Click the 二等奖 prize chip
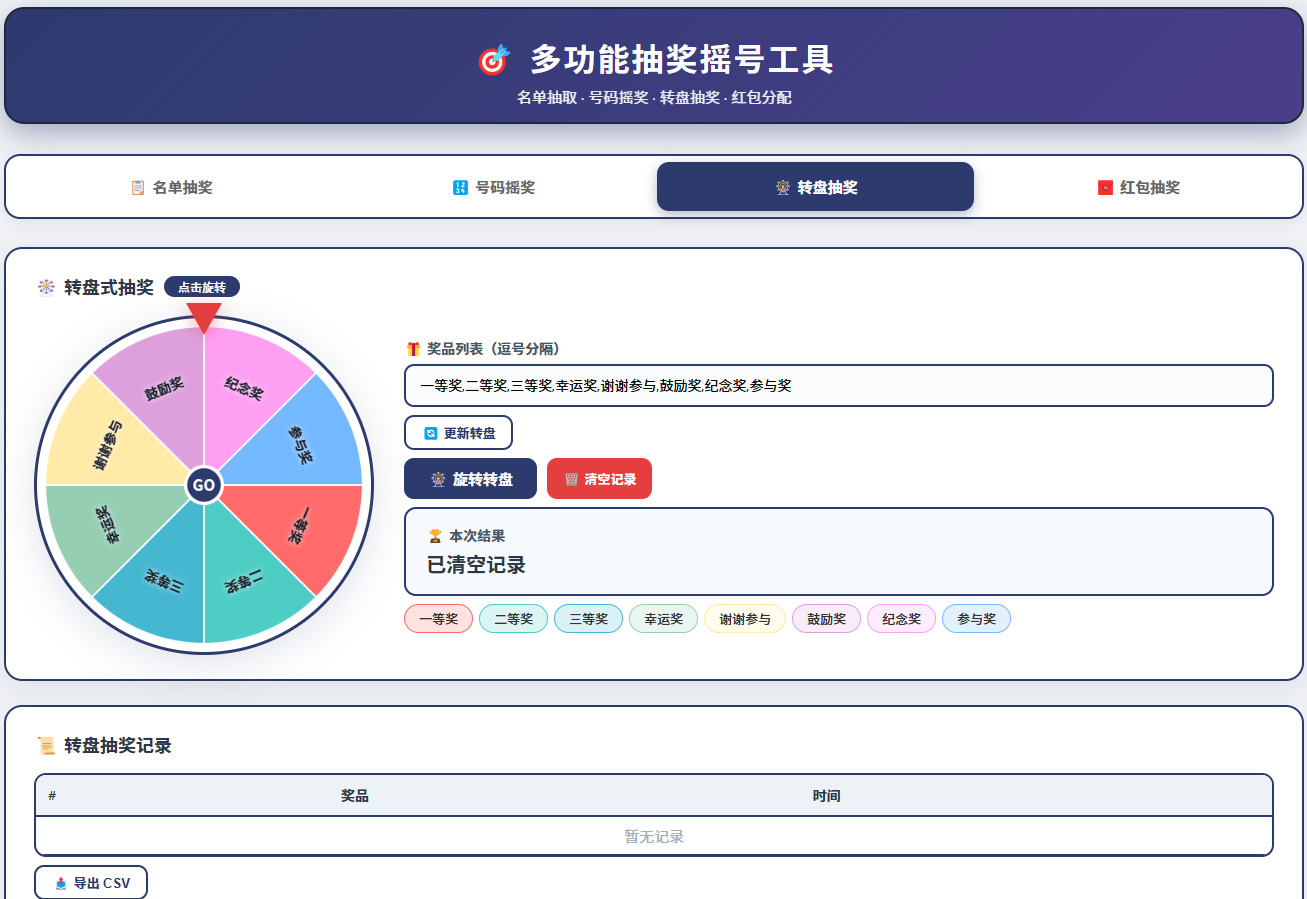The width and height of the screenshot is (1307, 899). tap(513, 619)
